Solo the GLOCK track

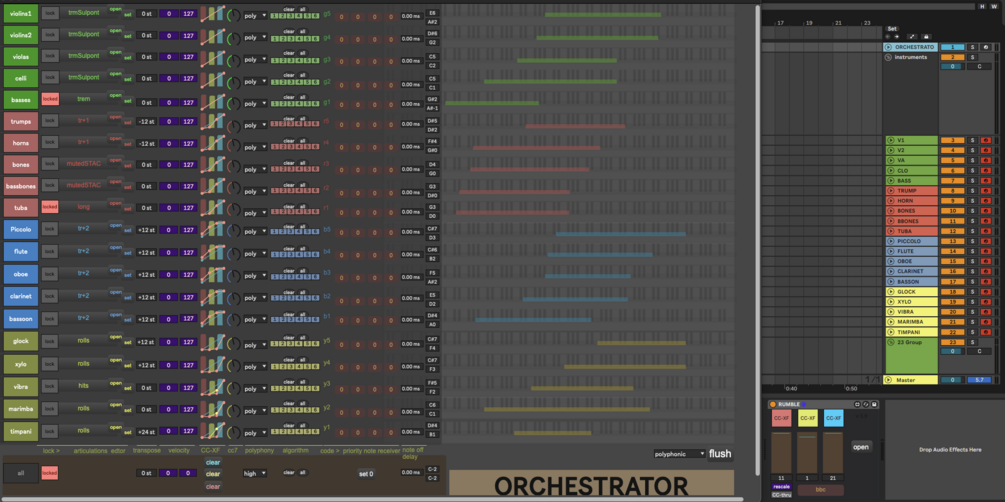coord(972,292)
